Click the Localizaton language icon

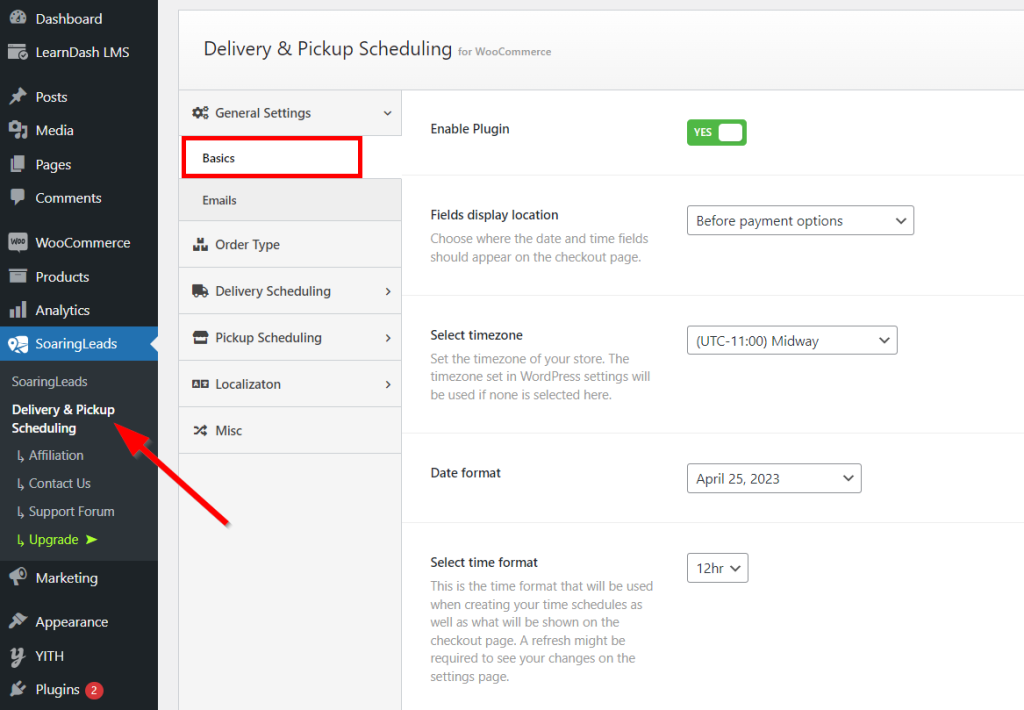tap(200, 384)
